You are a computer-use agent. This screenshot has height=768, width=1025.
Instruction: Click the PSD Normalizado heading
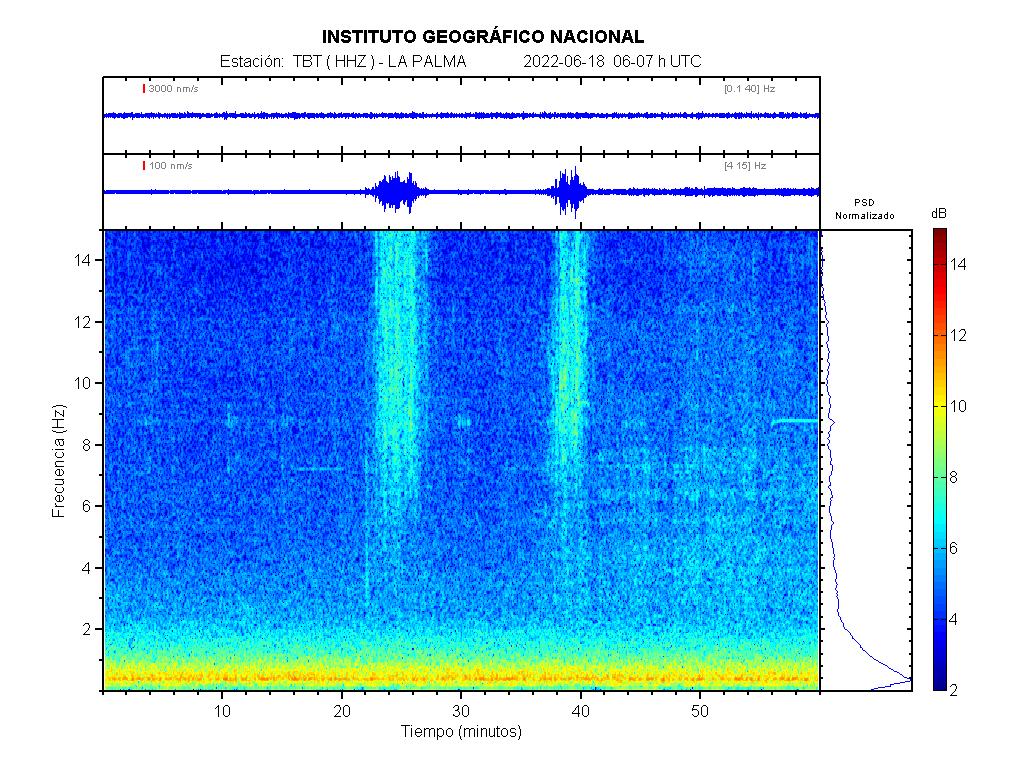tap(865, 209)
